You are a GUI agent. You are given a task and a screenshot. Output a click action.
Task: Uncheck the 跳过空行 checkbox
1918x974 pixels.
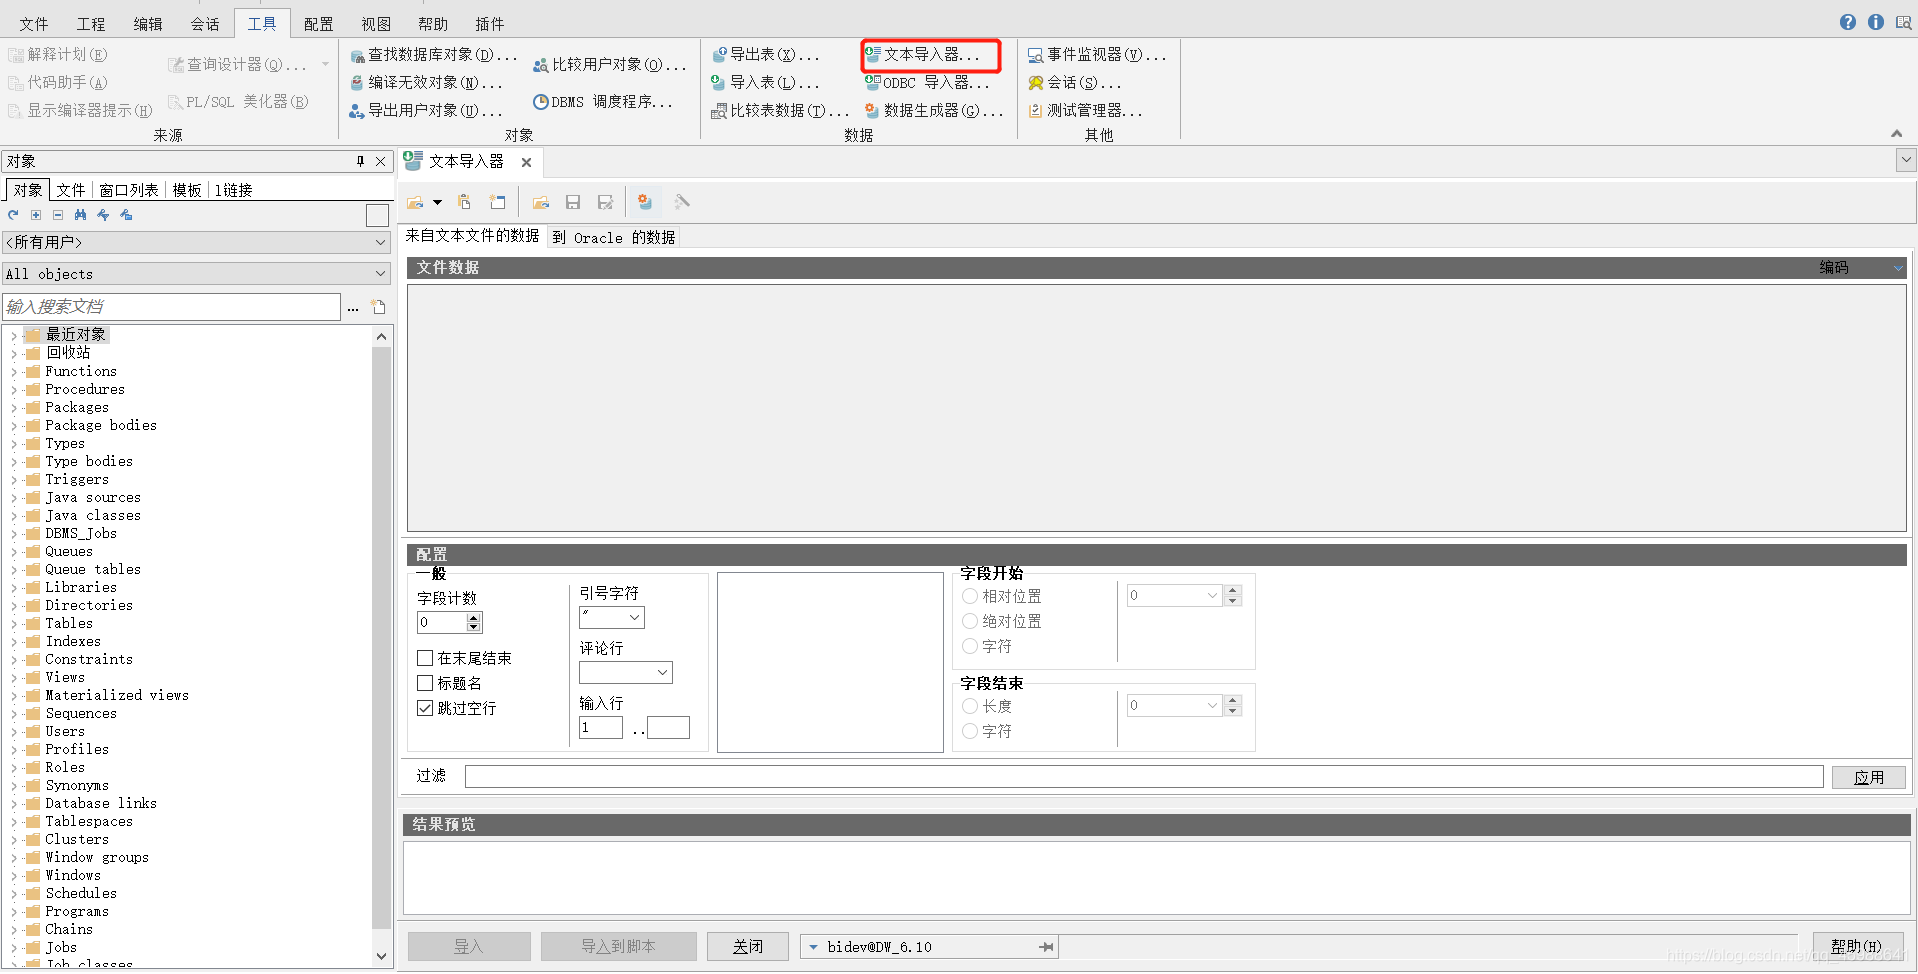pyautogui.click(x=425, y=708)
